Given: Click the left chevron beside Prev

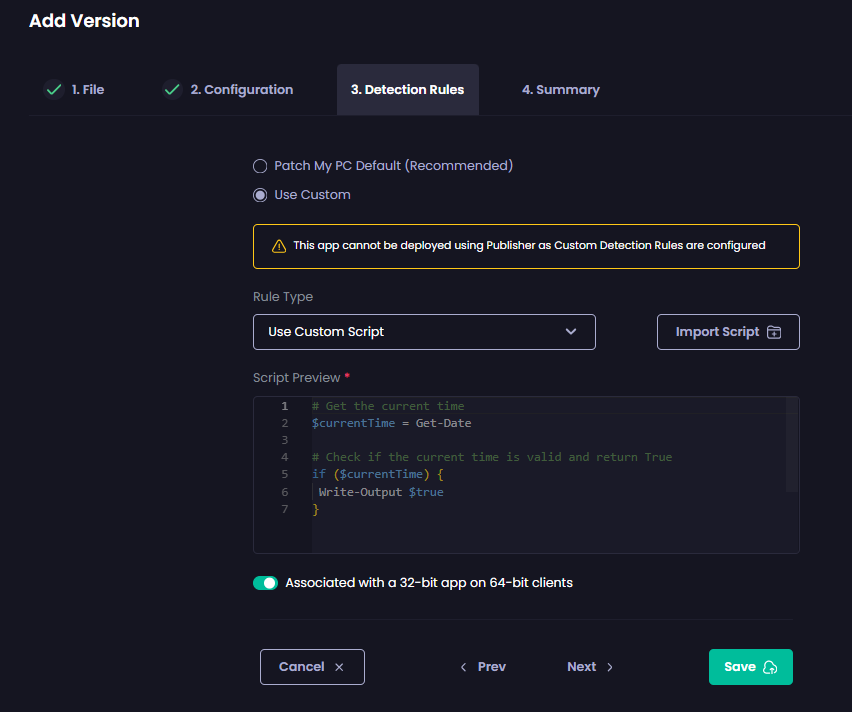Looking at the screenshot, I should (x=463, y=666).
